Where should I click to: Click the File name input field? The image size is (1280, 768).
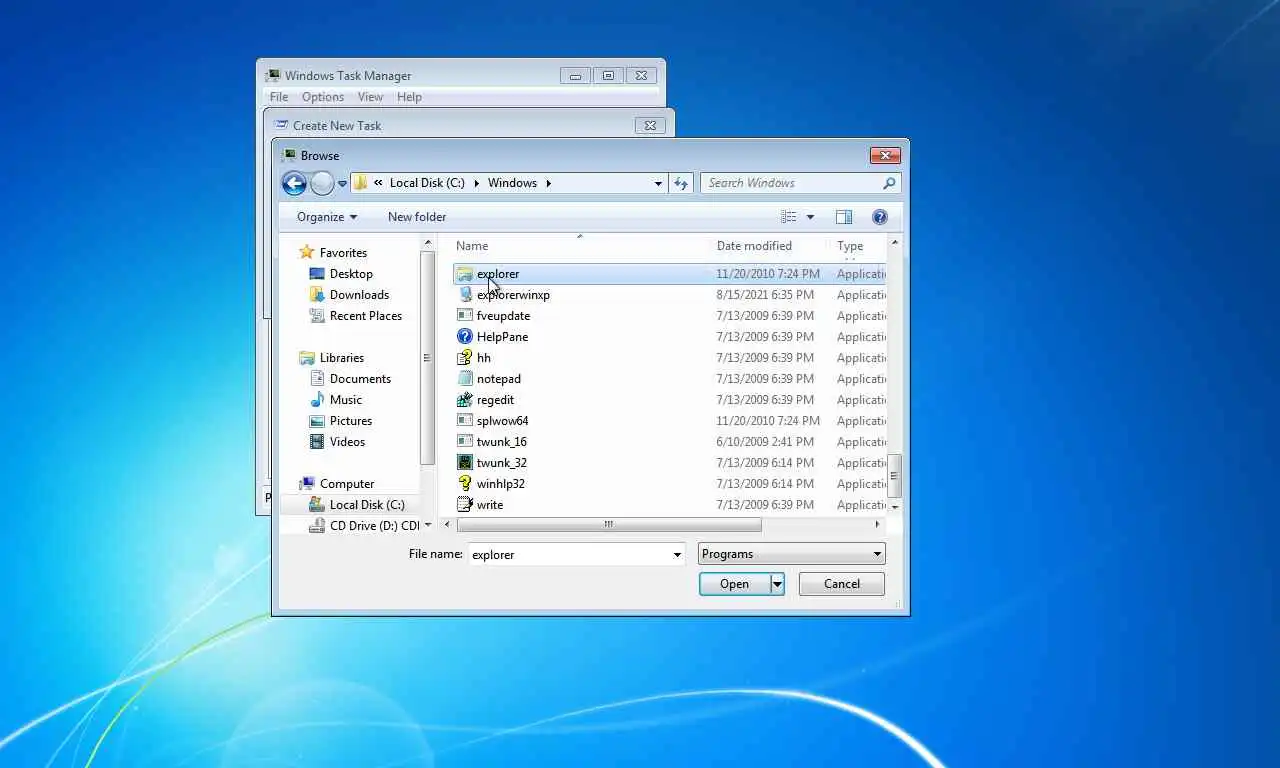tap(570, 554)
